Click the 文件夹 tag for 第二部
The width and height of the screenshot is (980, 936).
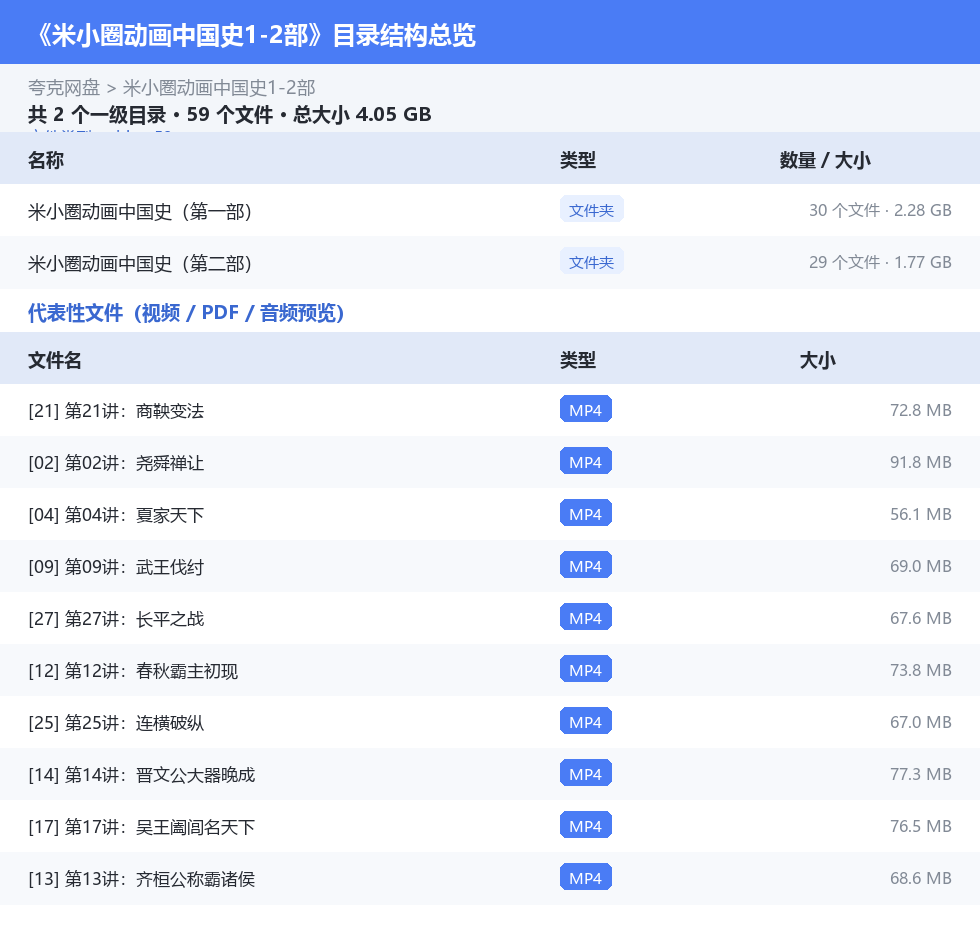[x=591, y=262]
